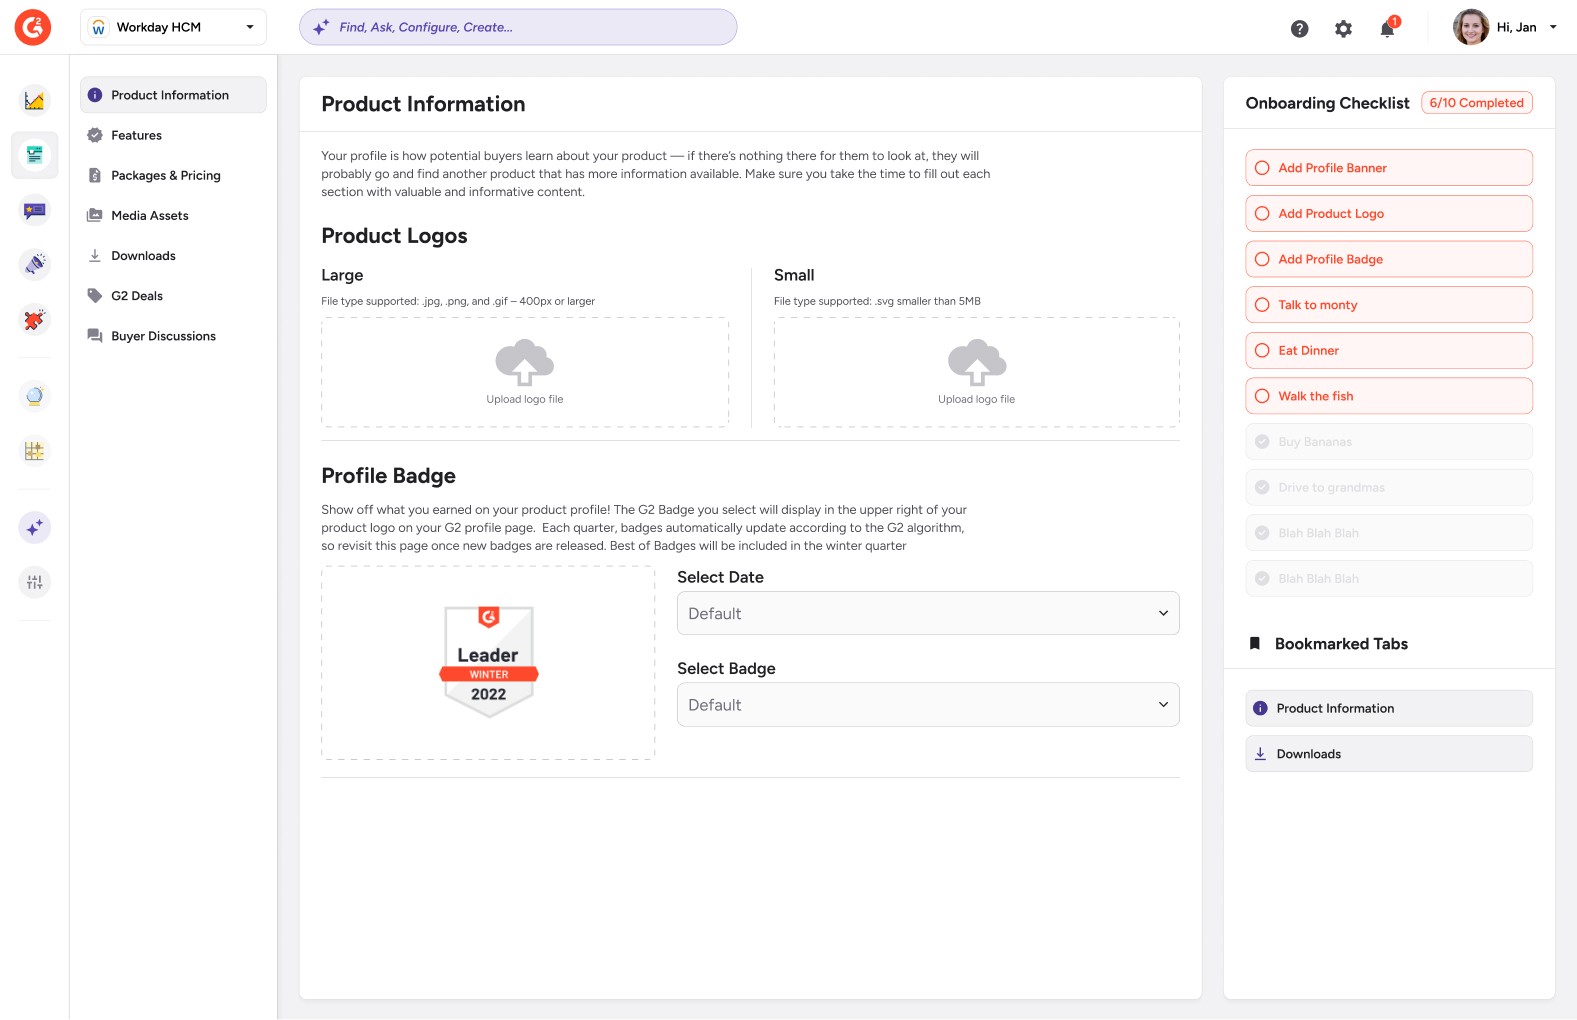Expand the Select Badge dropdown
The width and height of the screenshot is (1577, 1020).
[x=927, y=705]
